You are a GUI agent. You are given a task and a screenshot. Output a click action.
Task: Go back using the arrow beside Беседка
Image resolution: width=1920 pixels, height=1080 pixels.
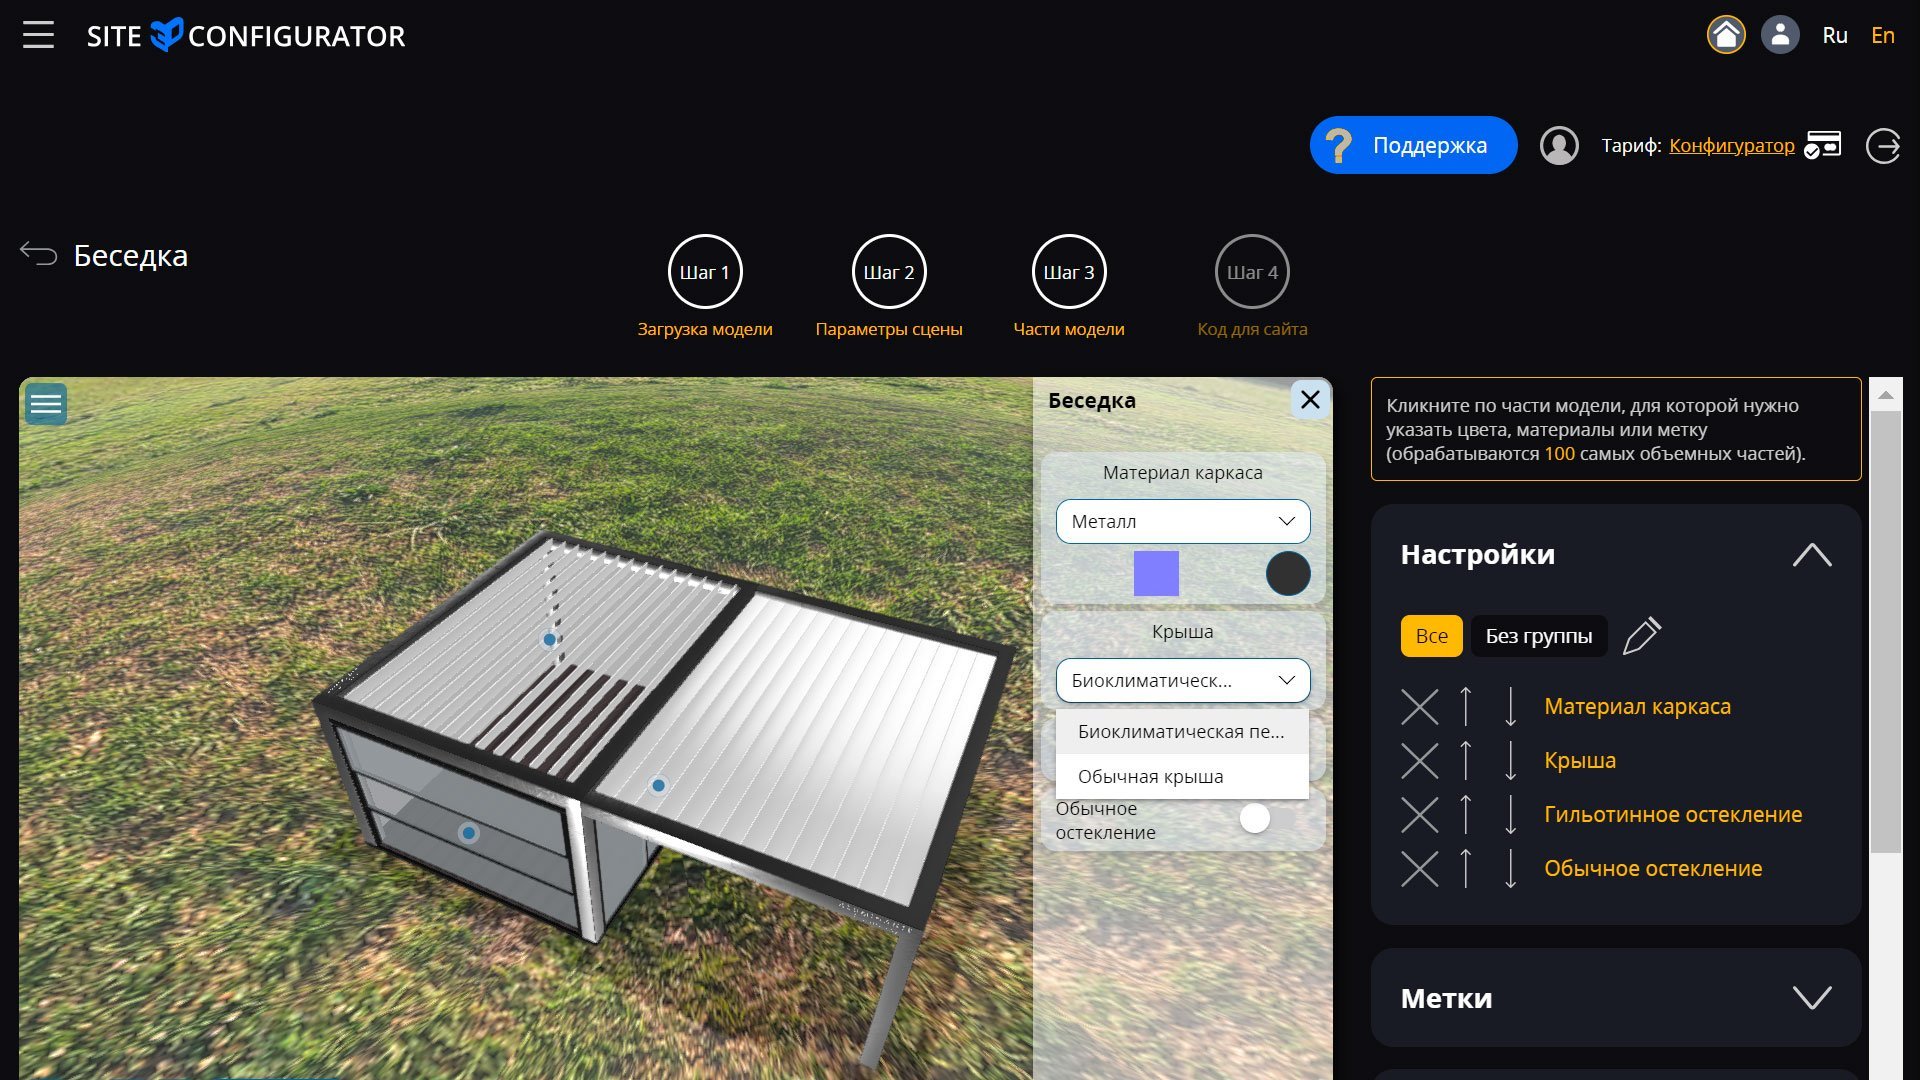39,254
